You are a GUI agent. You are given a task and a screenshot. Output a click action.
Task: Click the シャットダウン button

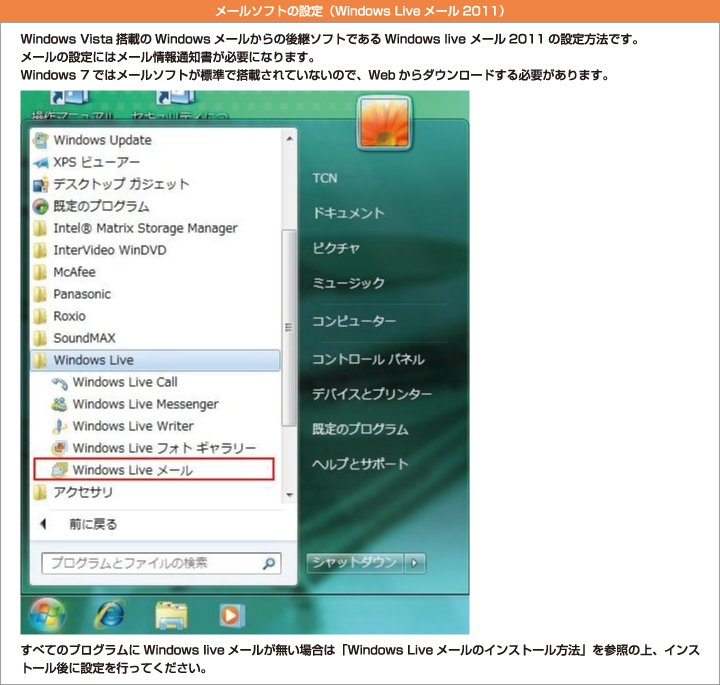point(355,563)
